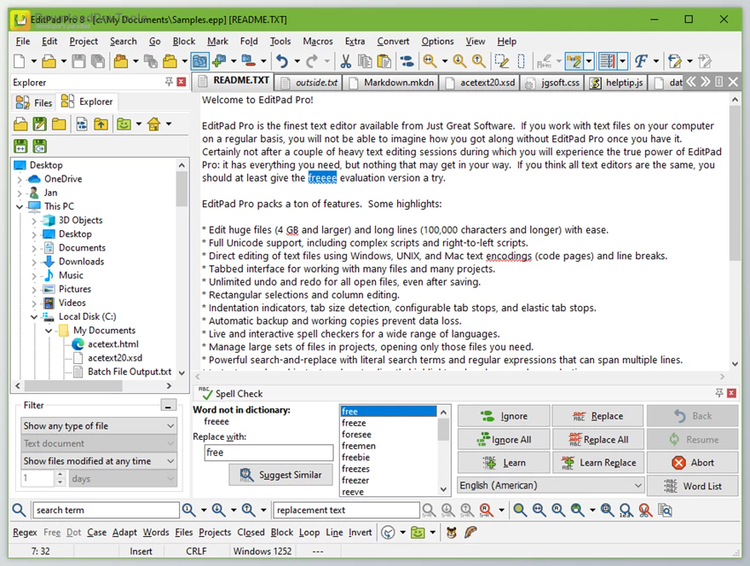
Task: Click the green smiley folder search icon
Action: pos(418,533)
